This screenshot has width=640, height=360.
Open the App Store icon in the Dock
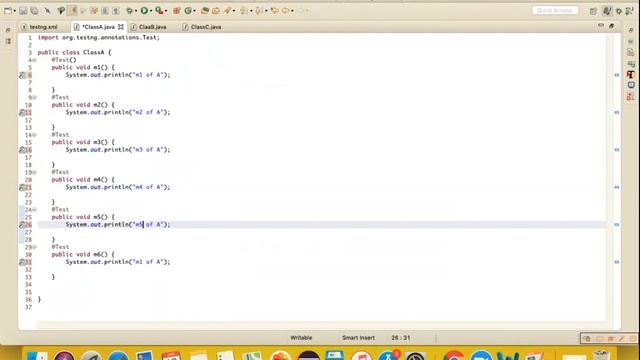pos(388,356)
